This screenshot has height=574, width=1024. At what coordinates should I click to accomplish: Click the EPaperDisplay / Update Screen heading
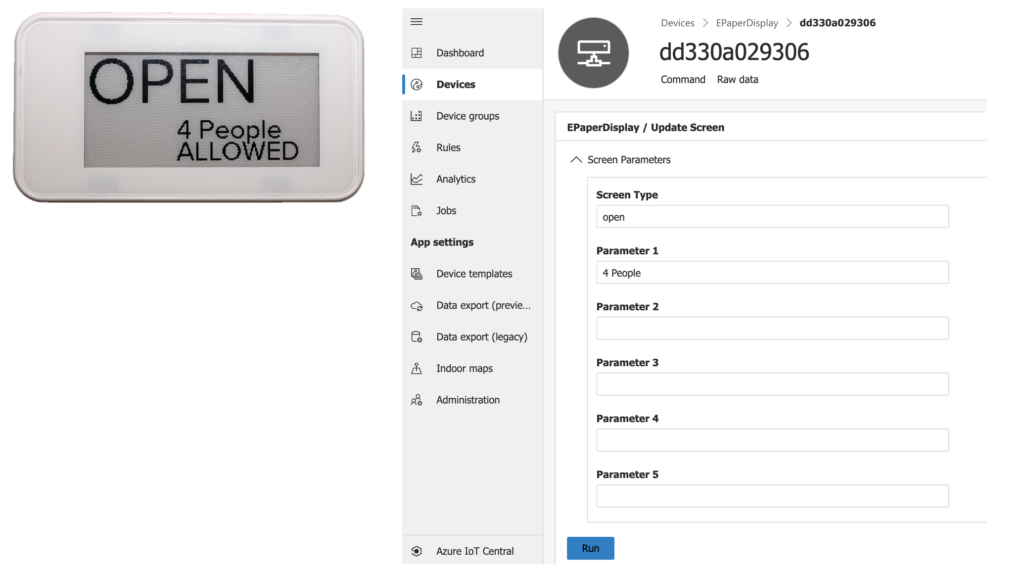[645, 128]
